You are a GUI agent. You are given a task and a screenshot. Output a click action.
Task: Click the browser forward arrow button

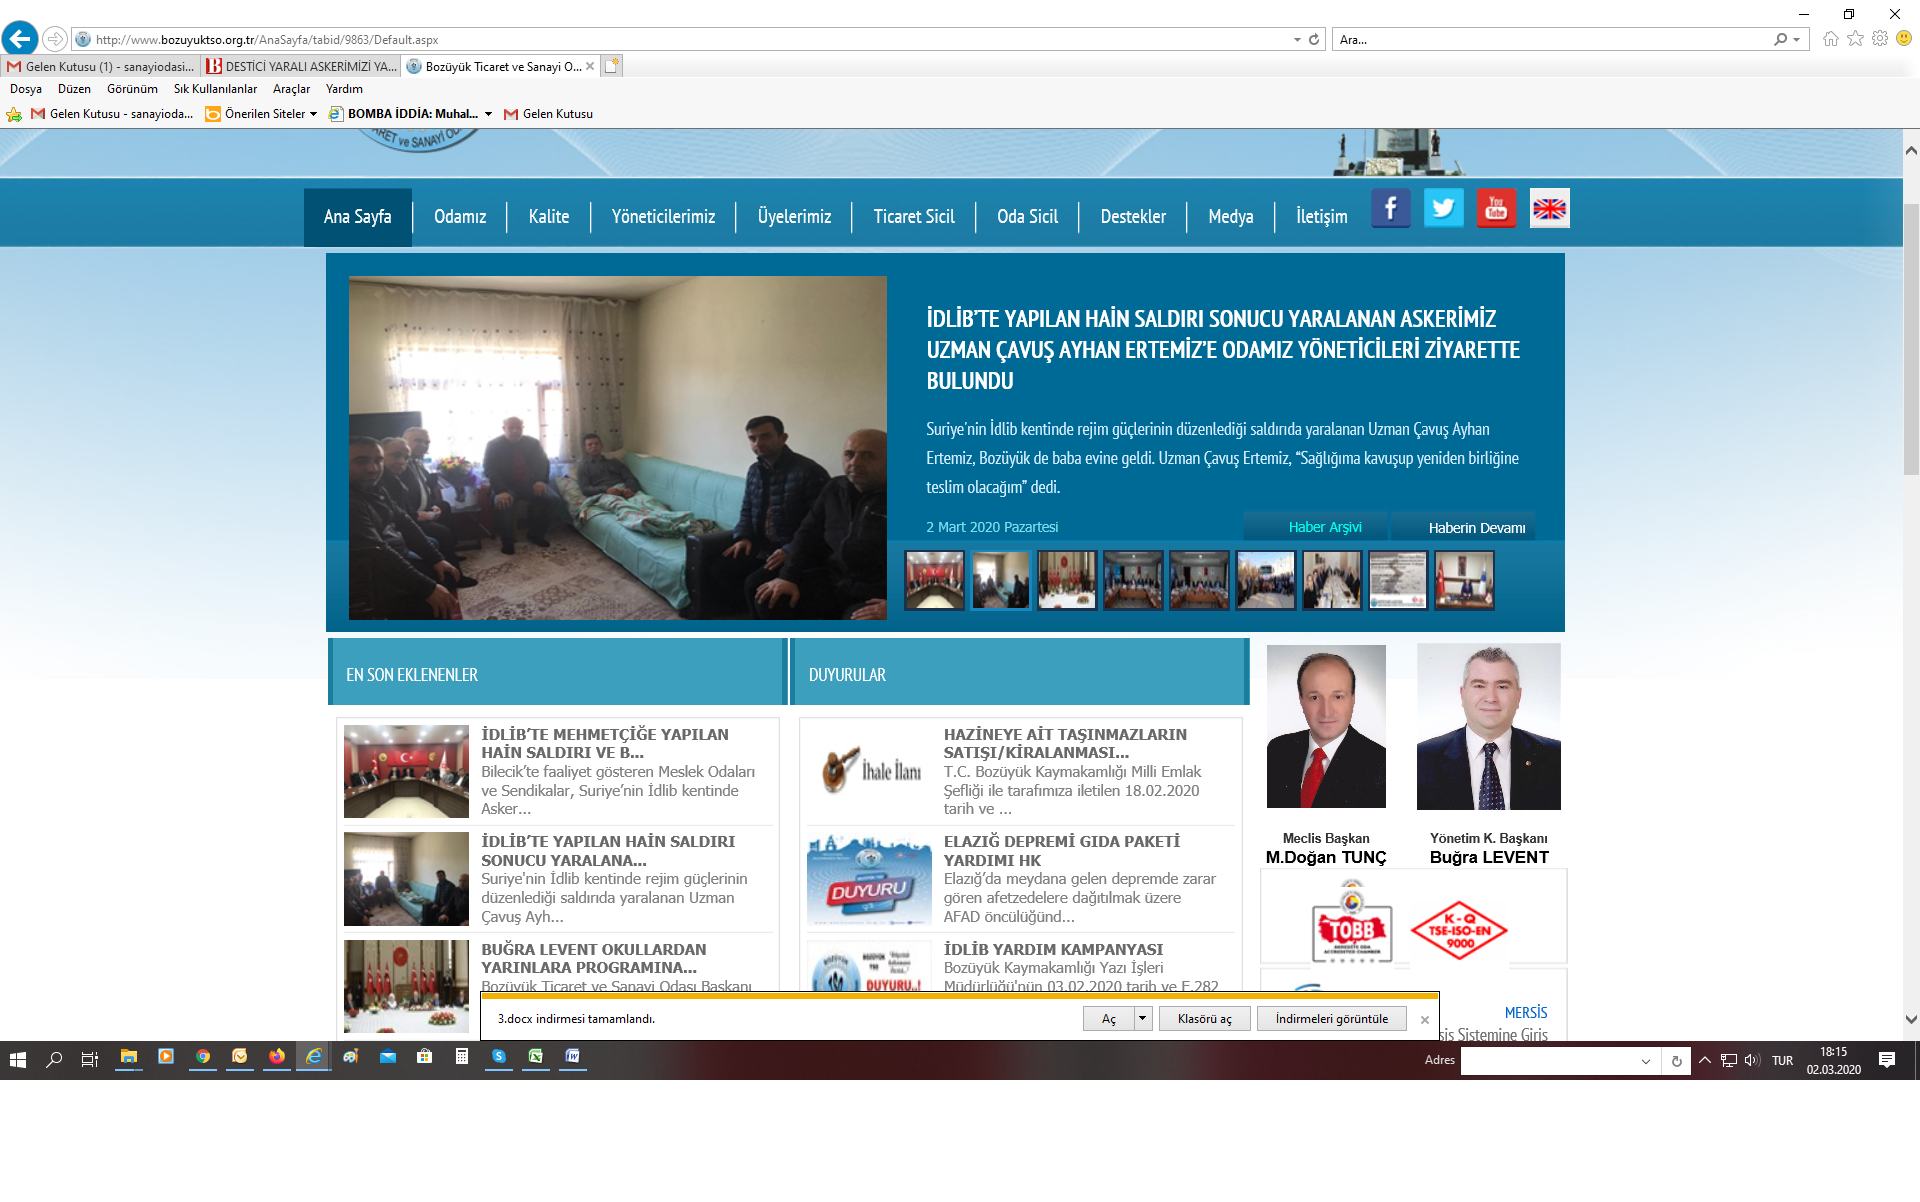click(x=55, y=39)
